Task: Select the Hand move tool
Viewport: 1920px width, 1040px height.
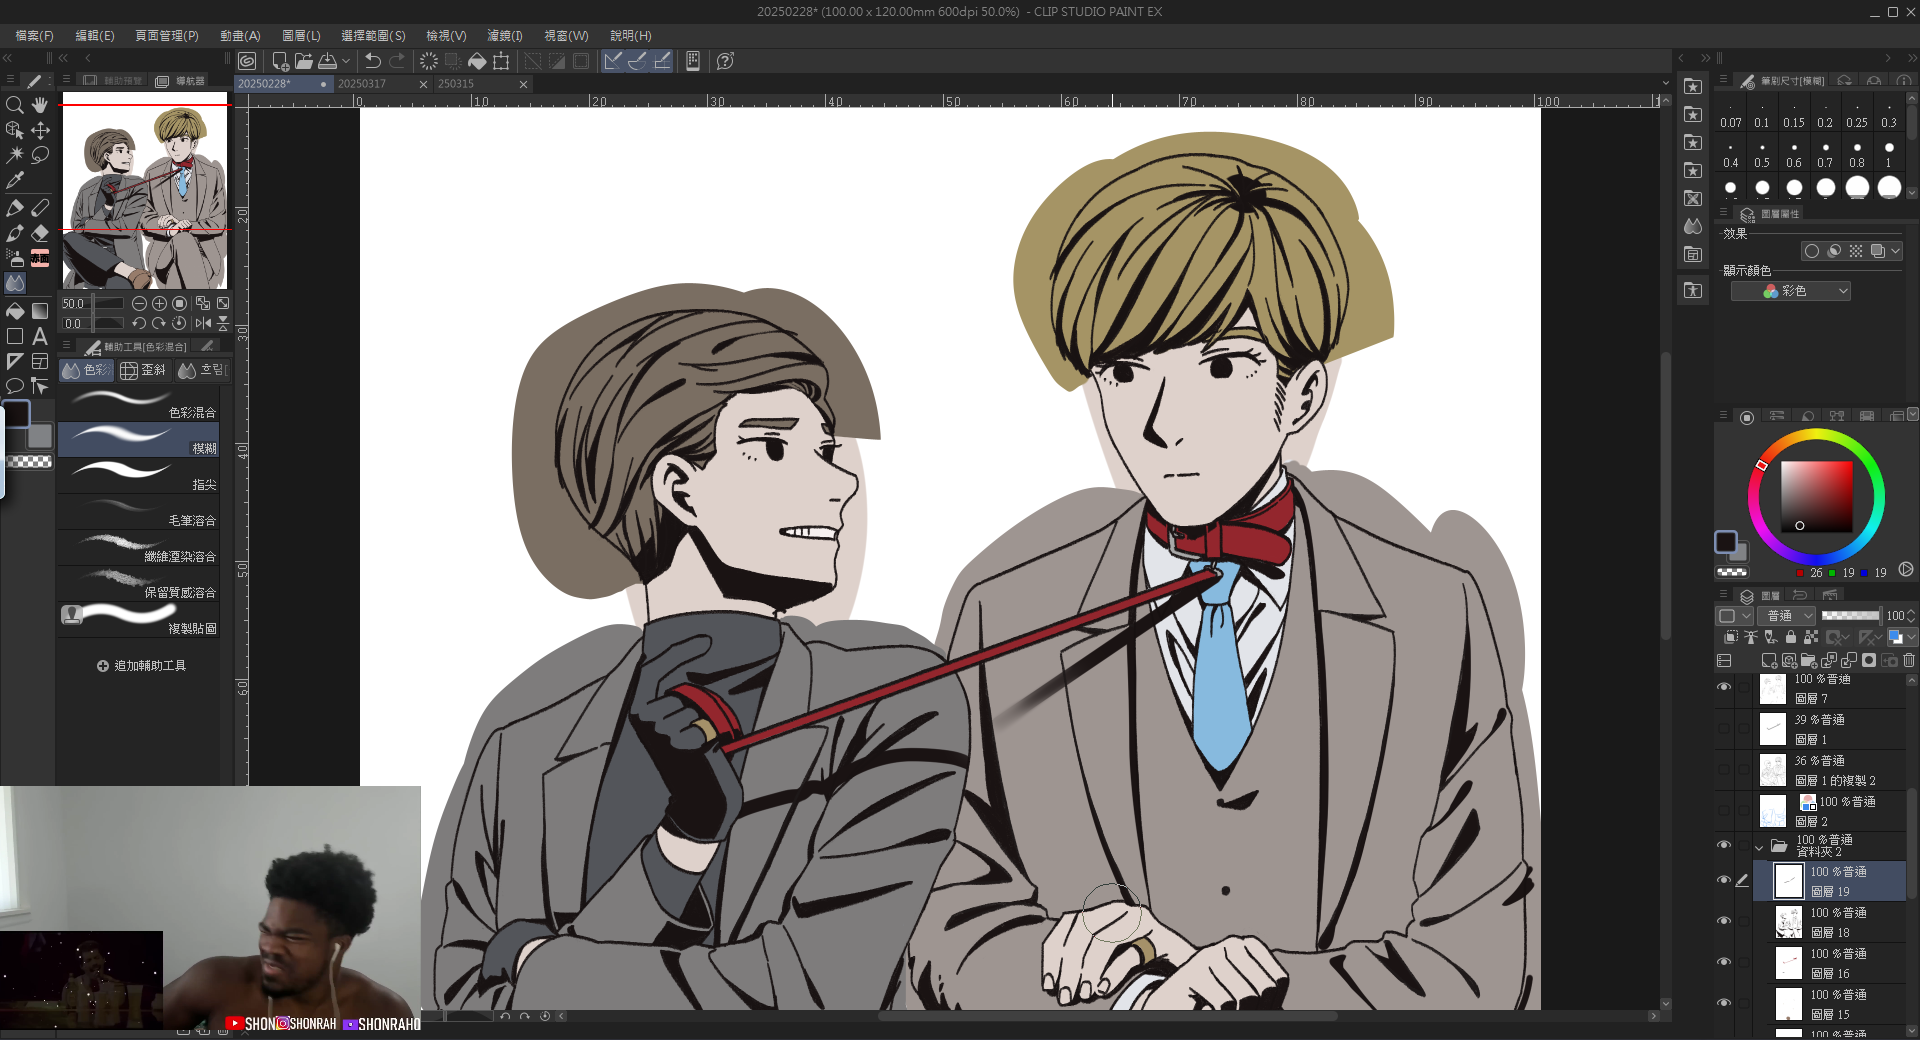Action: 40,105
